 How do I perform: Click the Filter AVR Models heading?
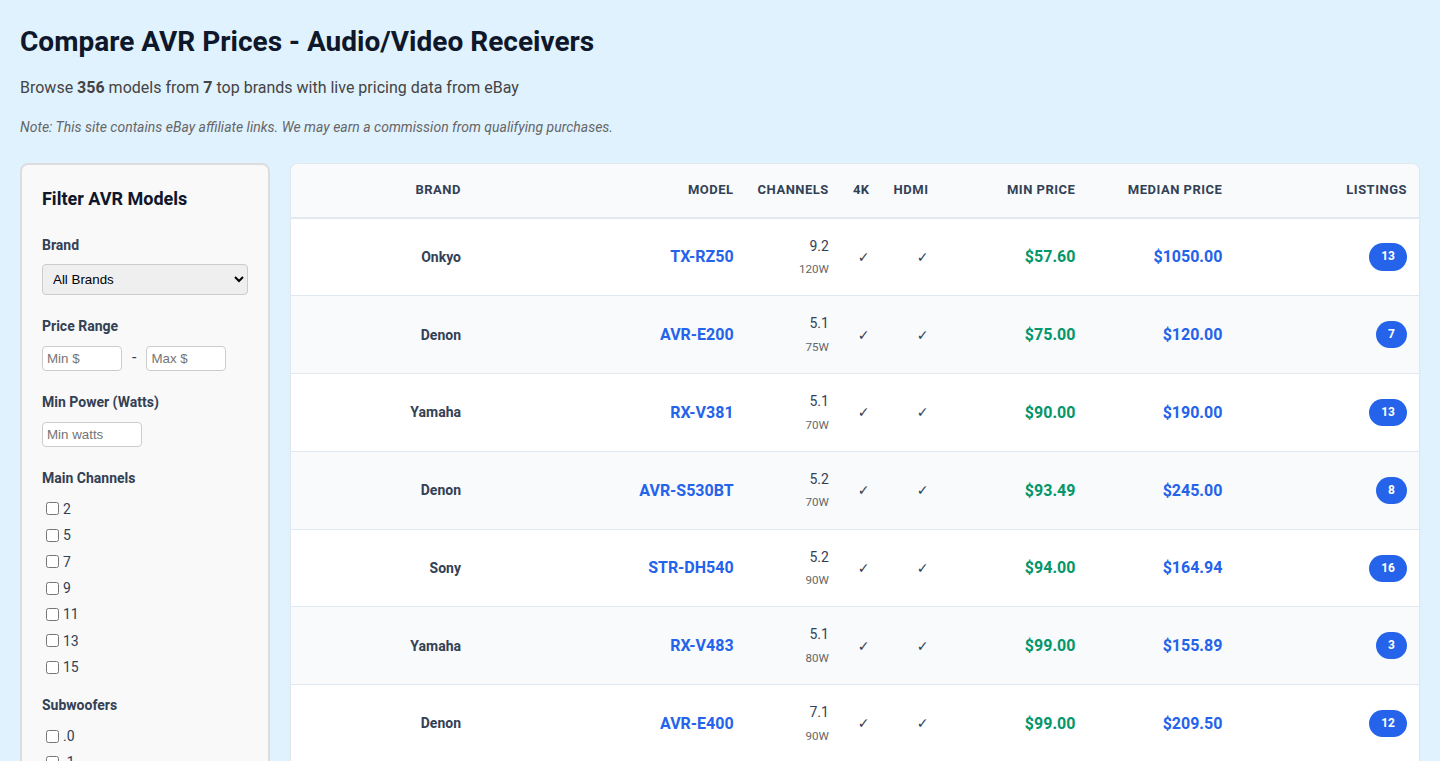(x=115, y=199)
